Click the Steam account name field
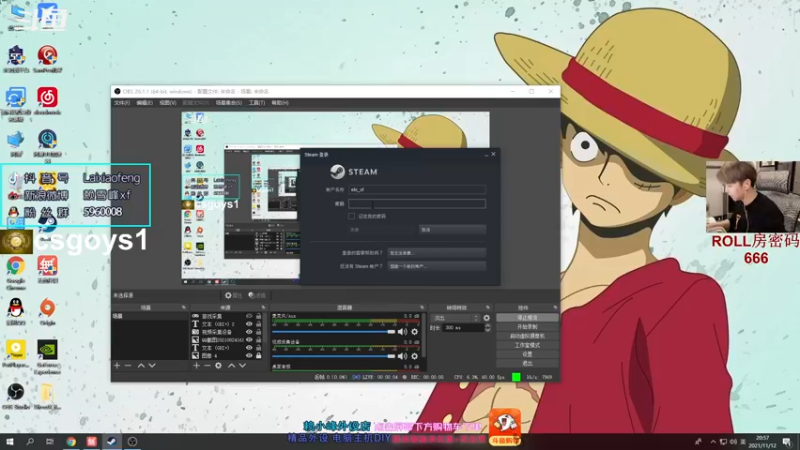The width and height of the screenshot is (800, 450). [x=417, y=190]
